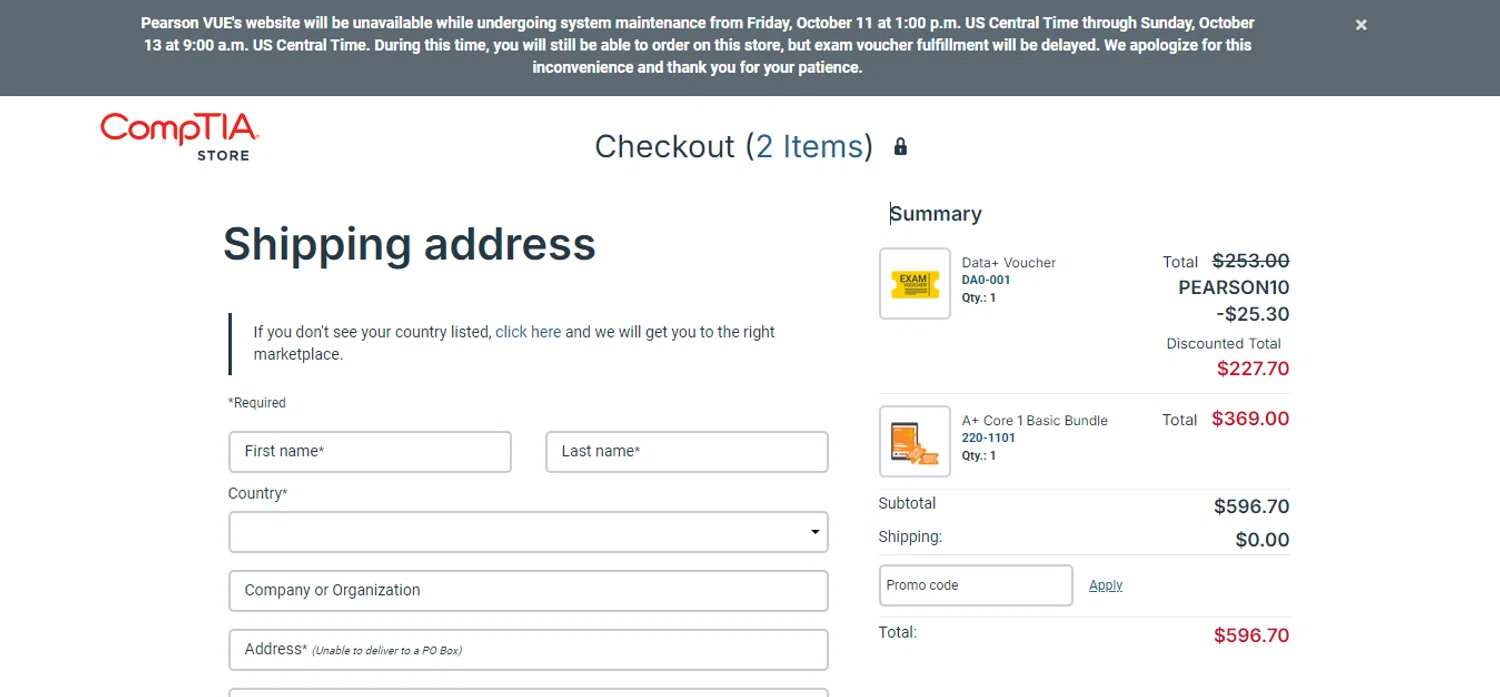The height and width of the screenshot is (697, 1500).
Task: Select the 'Data+ Voucher' product name
Action: pos(1009,263)
